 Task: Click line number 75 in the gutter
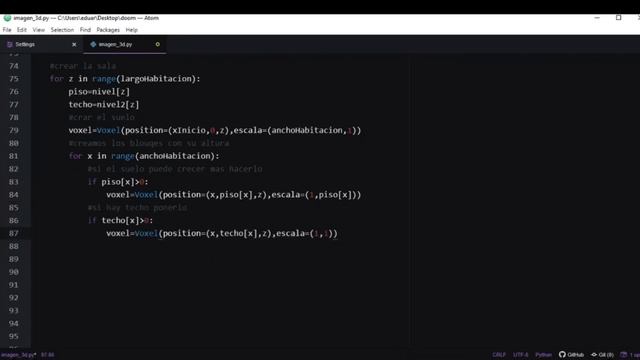(x=14, y=79)
